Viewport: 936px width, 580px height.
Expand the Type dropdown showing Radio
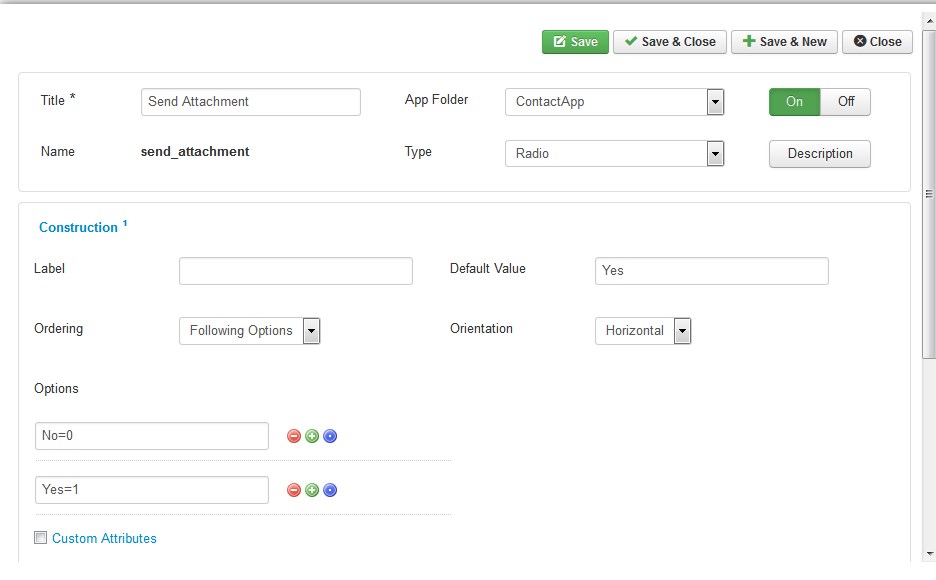[614, 153]
